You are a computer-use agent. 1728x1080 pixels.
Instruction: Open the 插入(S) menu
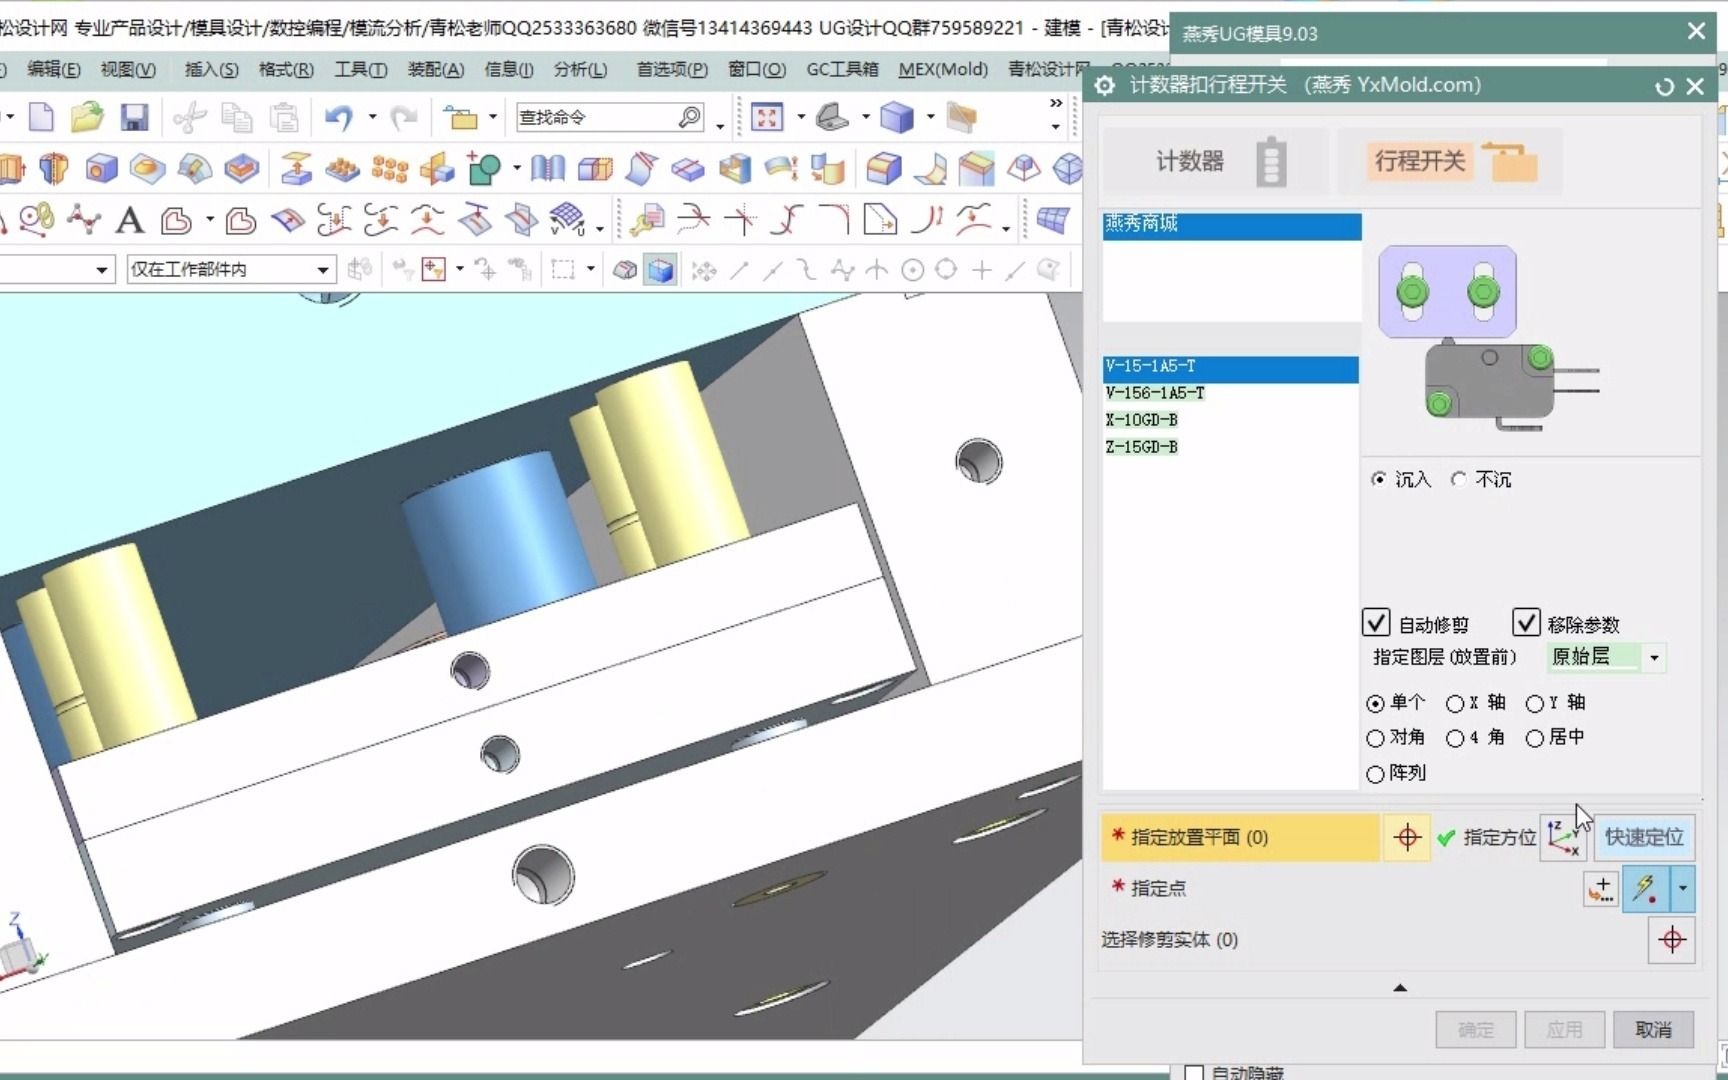[211, 69]
